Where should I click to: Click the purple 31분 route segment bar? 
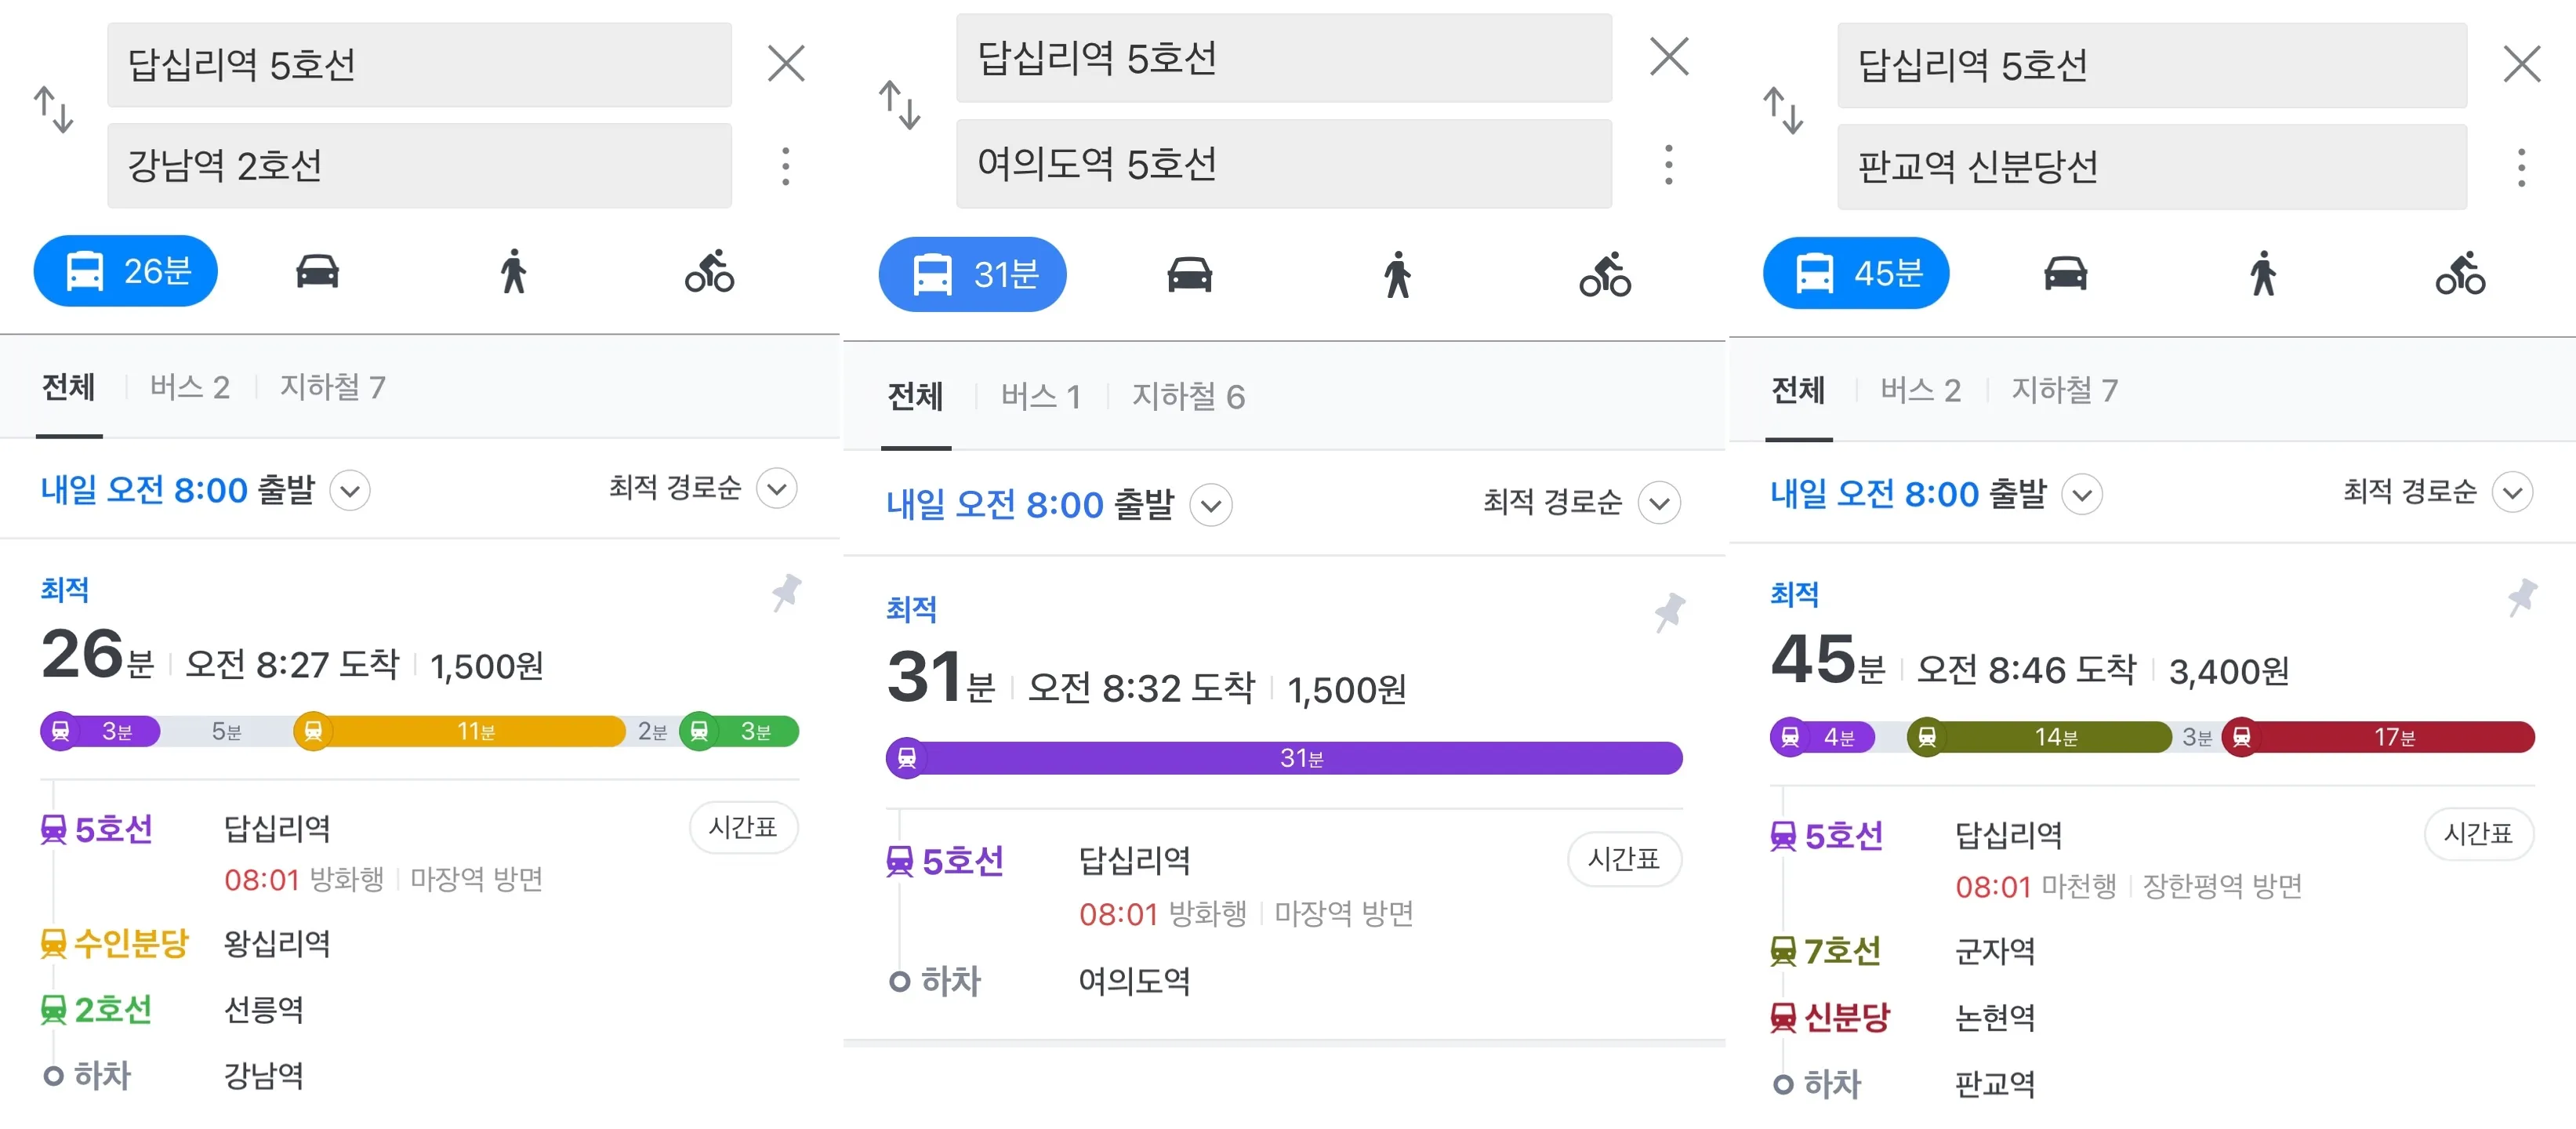1284,758
